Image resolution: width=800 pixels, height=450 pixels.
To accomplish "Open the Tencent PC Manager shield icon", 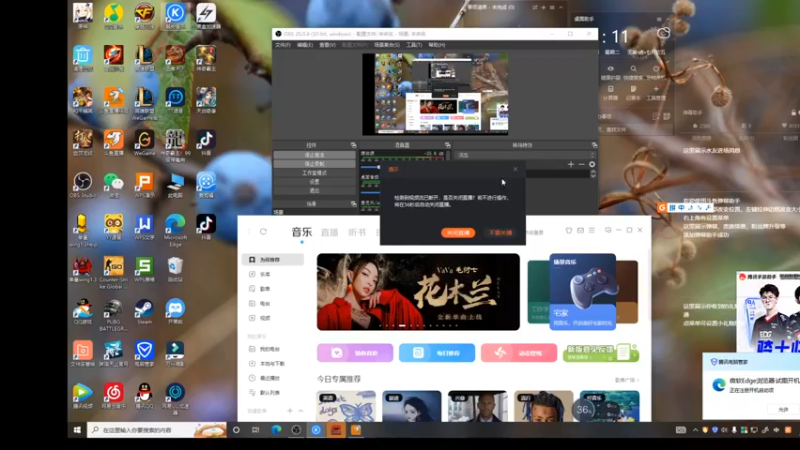I will pyautogui.click(x=144, y=351).
